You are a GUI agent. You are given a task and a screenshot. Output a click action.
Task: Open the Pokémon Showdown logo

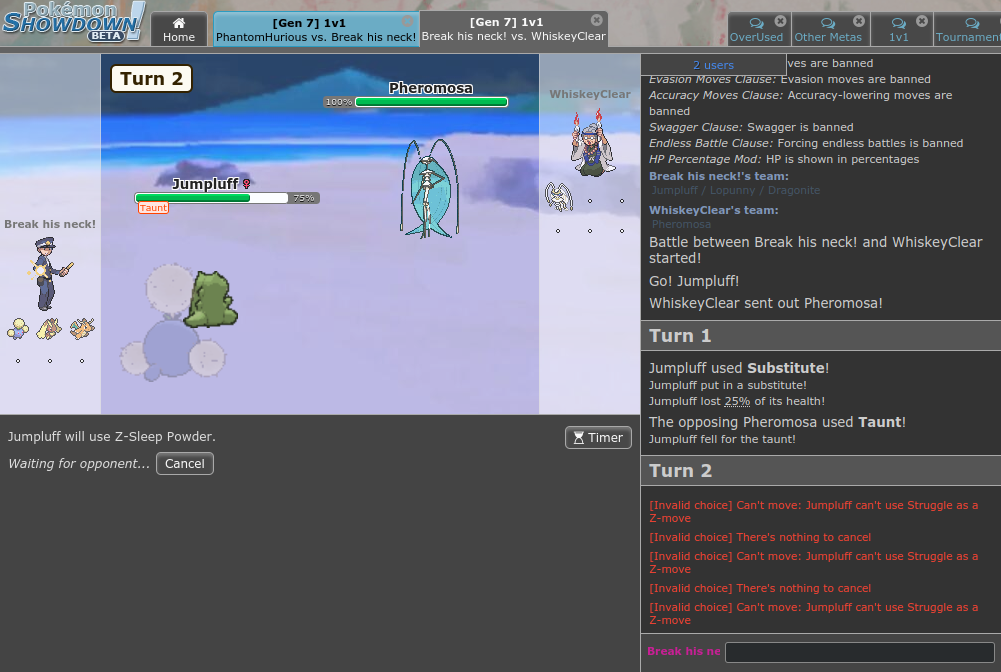pos(73,22)
